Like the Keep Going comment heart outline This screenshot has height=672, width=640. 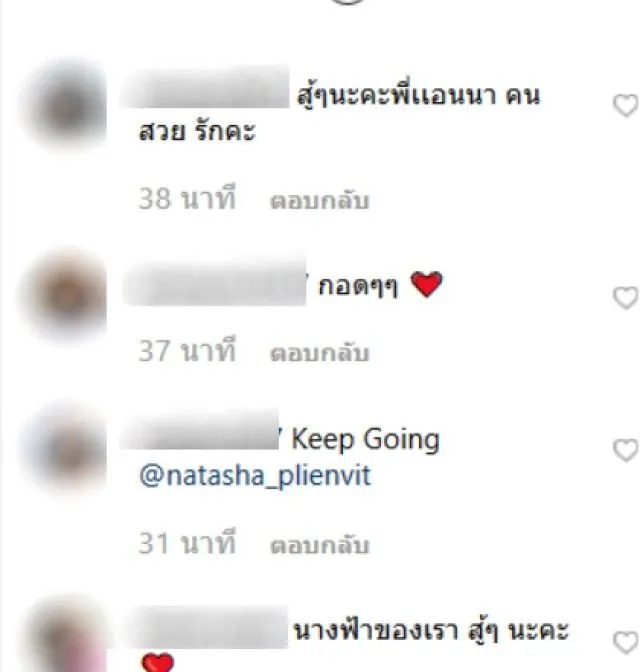pyautogui.click(x=626, y=450)
